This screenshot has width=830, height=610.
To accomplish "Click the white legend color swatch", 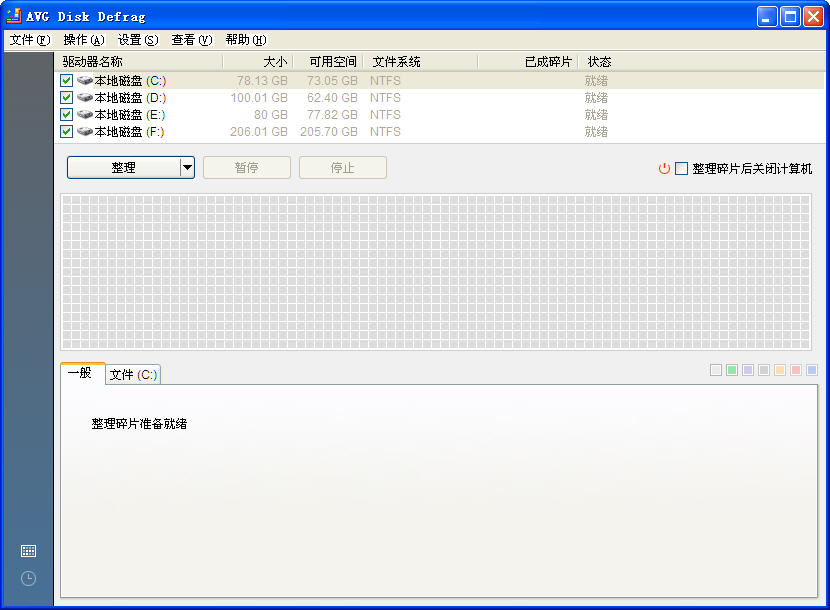I will (x=716, y=370).
